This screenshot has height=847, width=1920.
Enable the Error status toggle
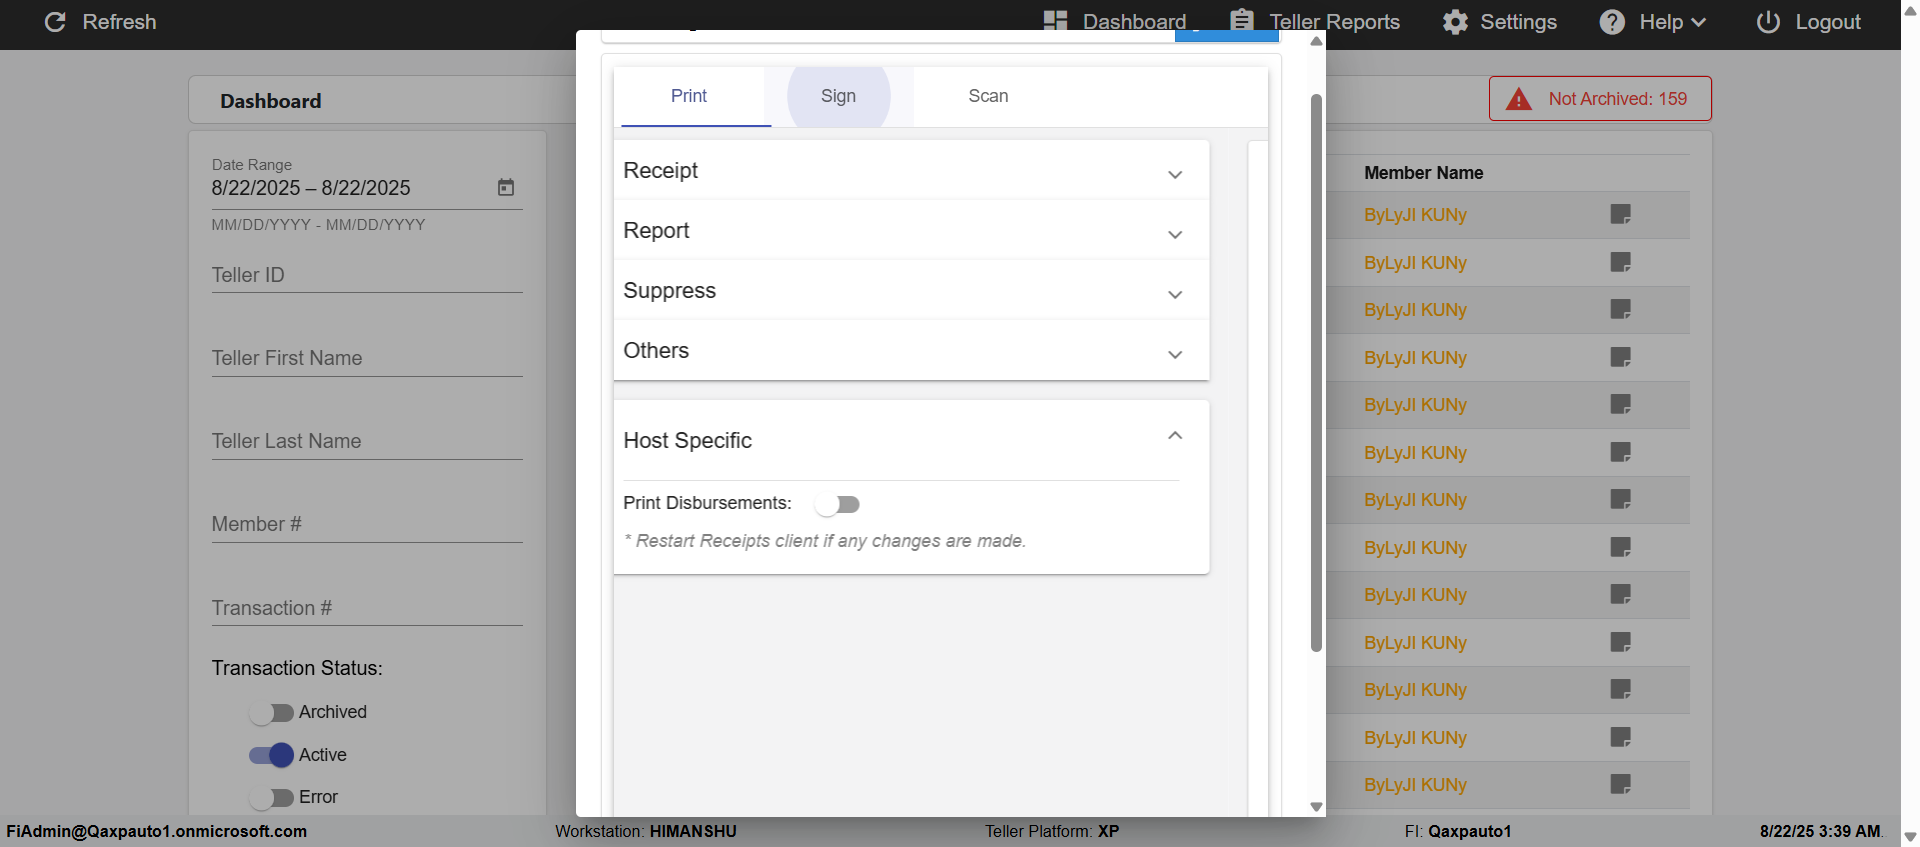[x=271, y=797]
